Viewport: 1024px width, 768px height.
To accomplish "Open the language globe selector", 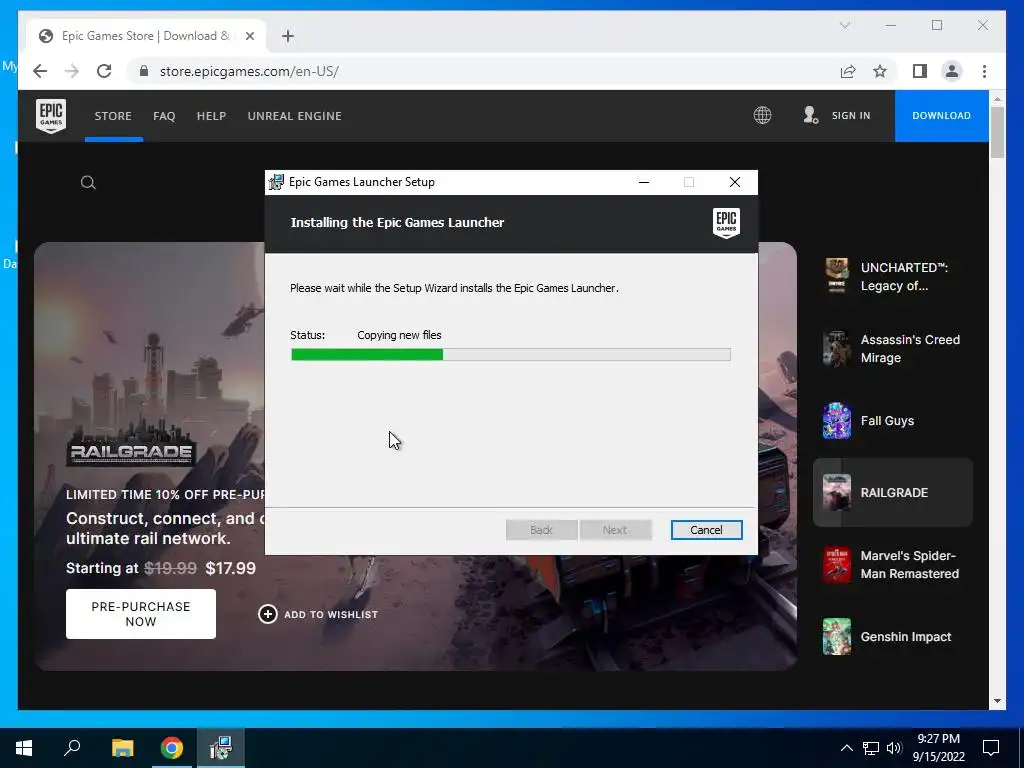I will (762, 116).
